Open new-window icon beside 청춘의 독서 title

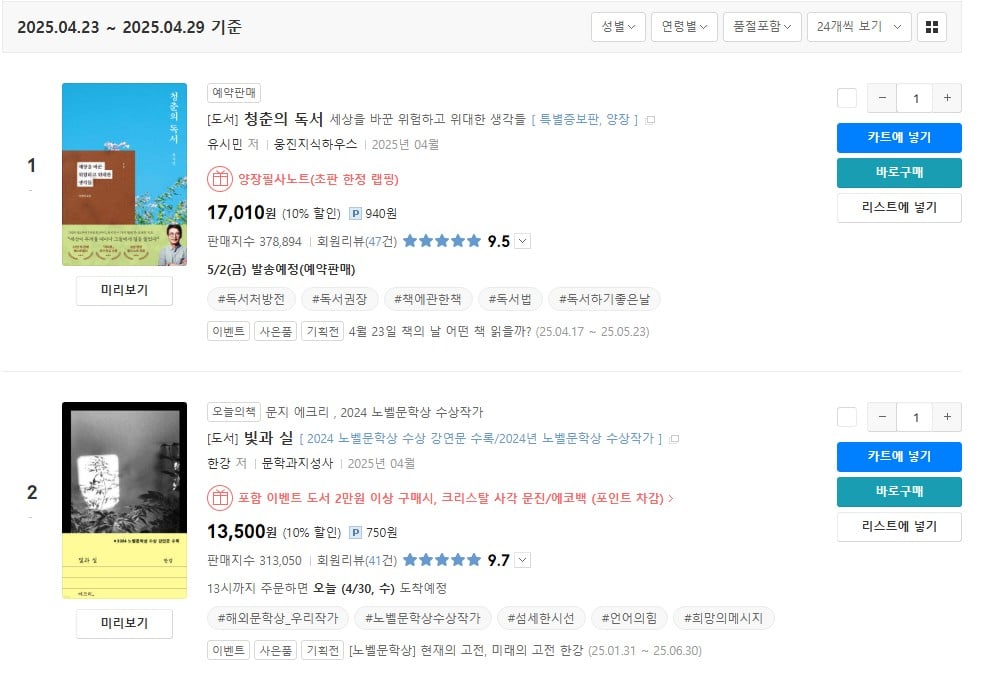650,120
